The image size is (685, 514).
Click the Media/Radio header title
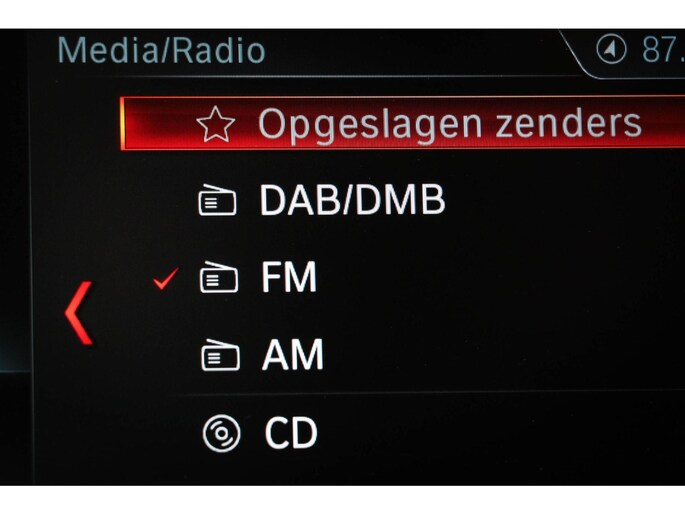click(x=162, y=50)
